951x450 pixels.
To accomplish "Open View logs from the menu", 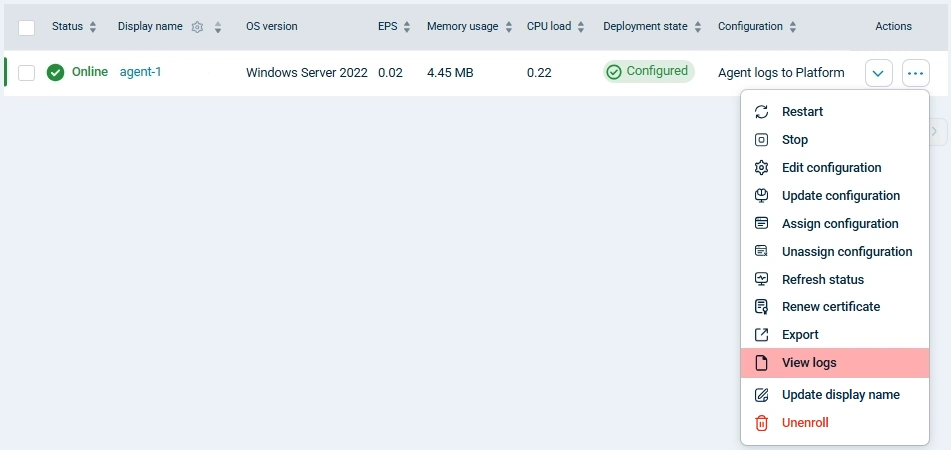I will click(x=835, y=363).
